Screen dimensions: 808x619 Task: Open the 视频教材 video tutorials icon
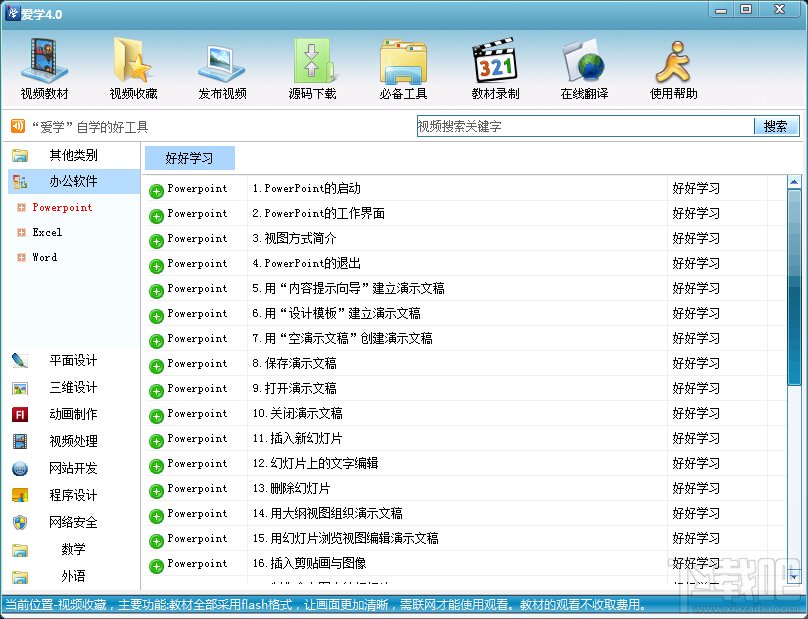[x=44, y=61]
